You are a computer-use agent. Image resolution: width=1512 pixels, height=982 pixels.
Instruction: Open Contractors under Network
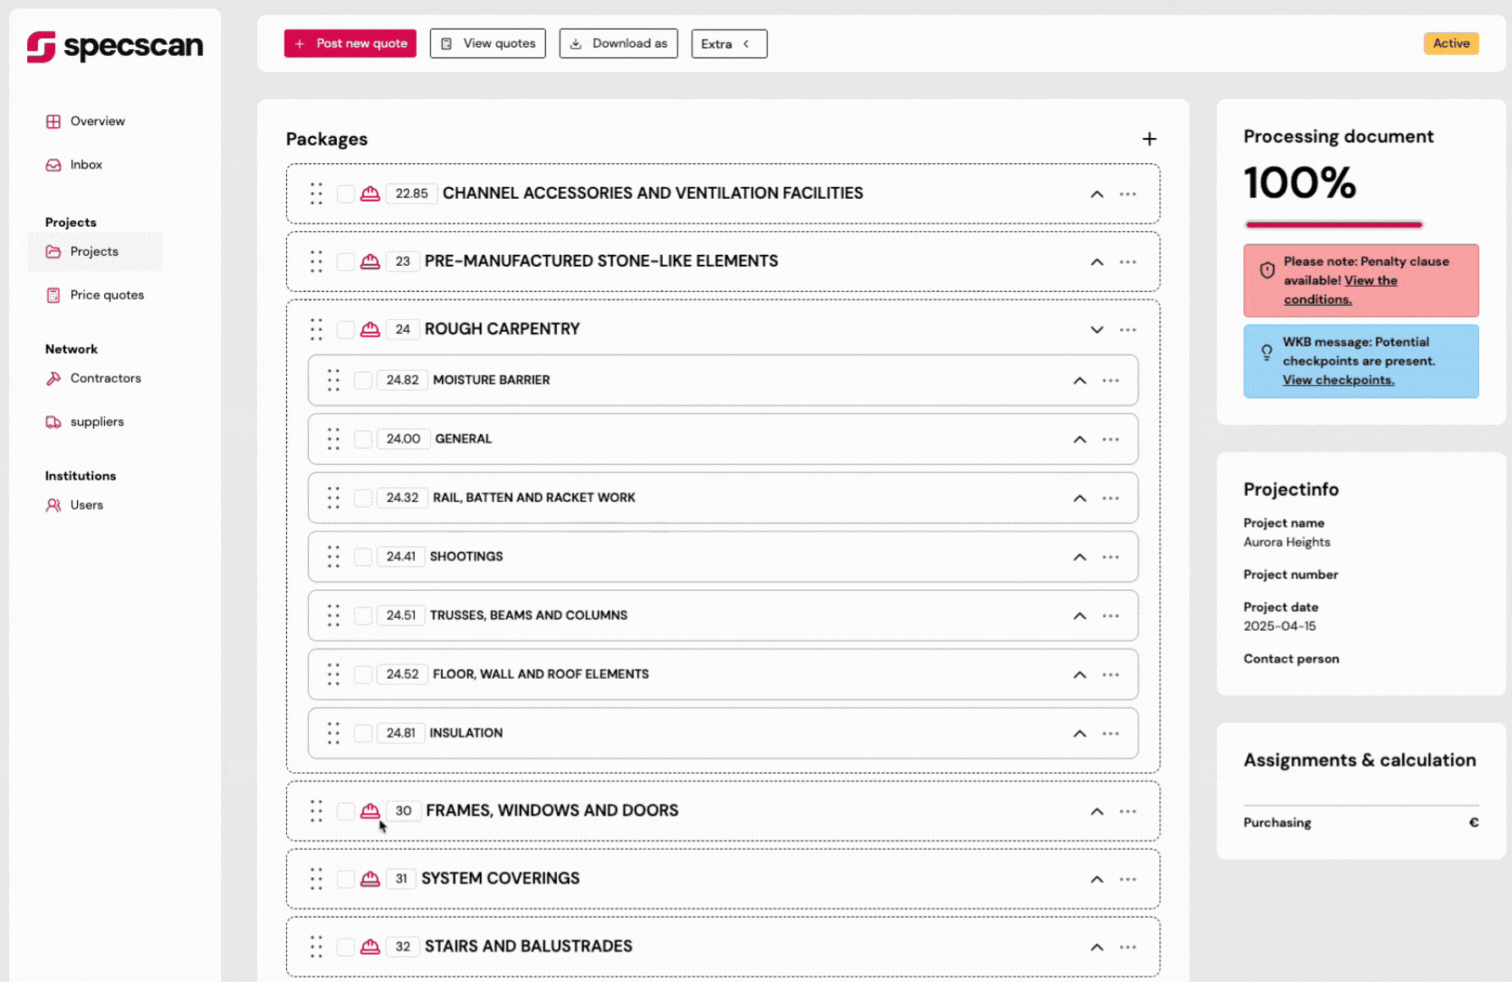click(94, 379)
